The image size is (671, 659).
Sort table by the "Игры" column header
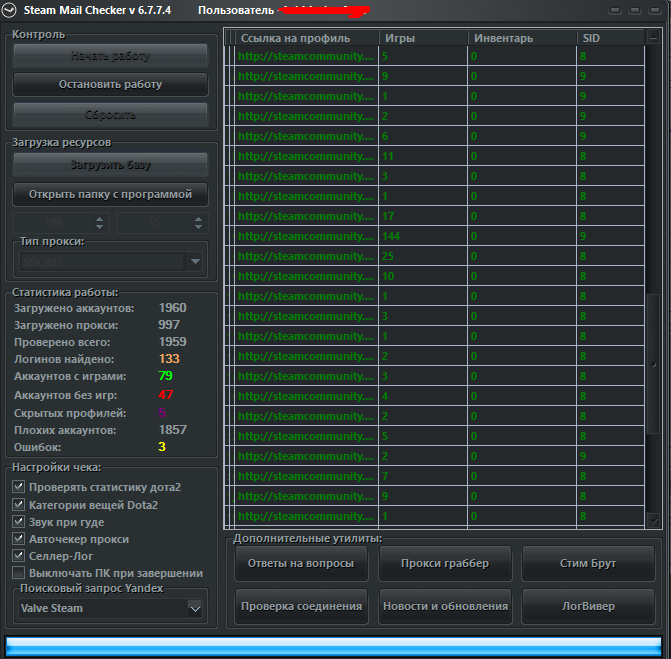(422, 38)
